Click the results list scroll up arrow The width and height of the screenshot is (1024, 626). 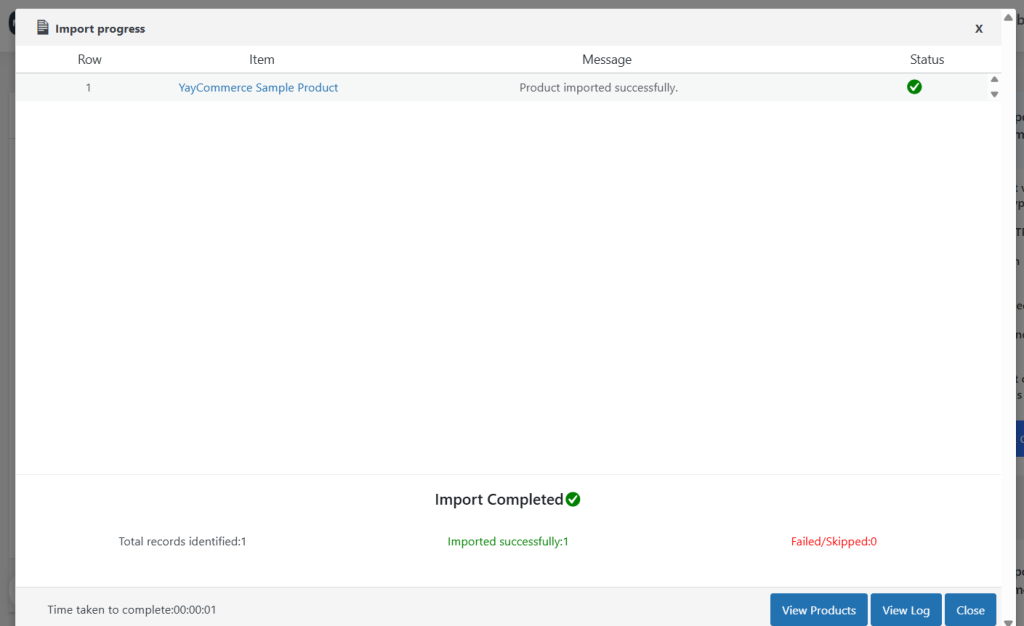994,80
